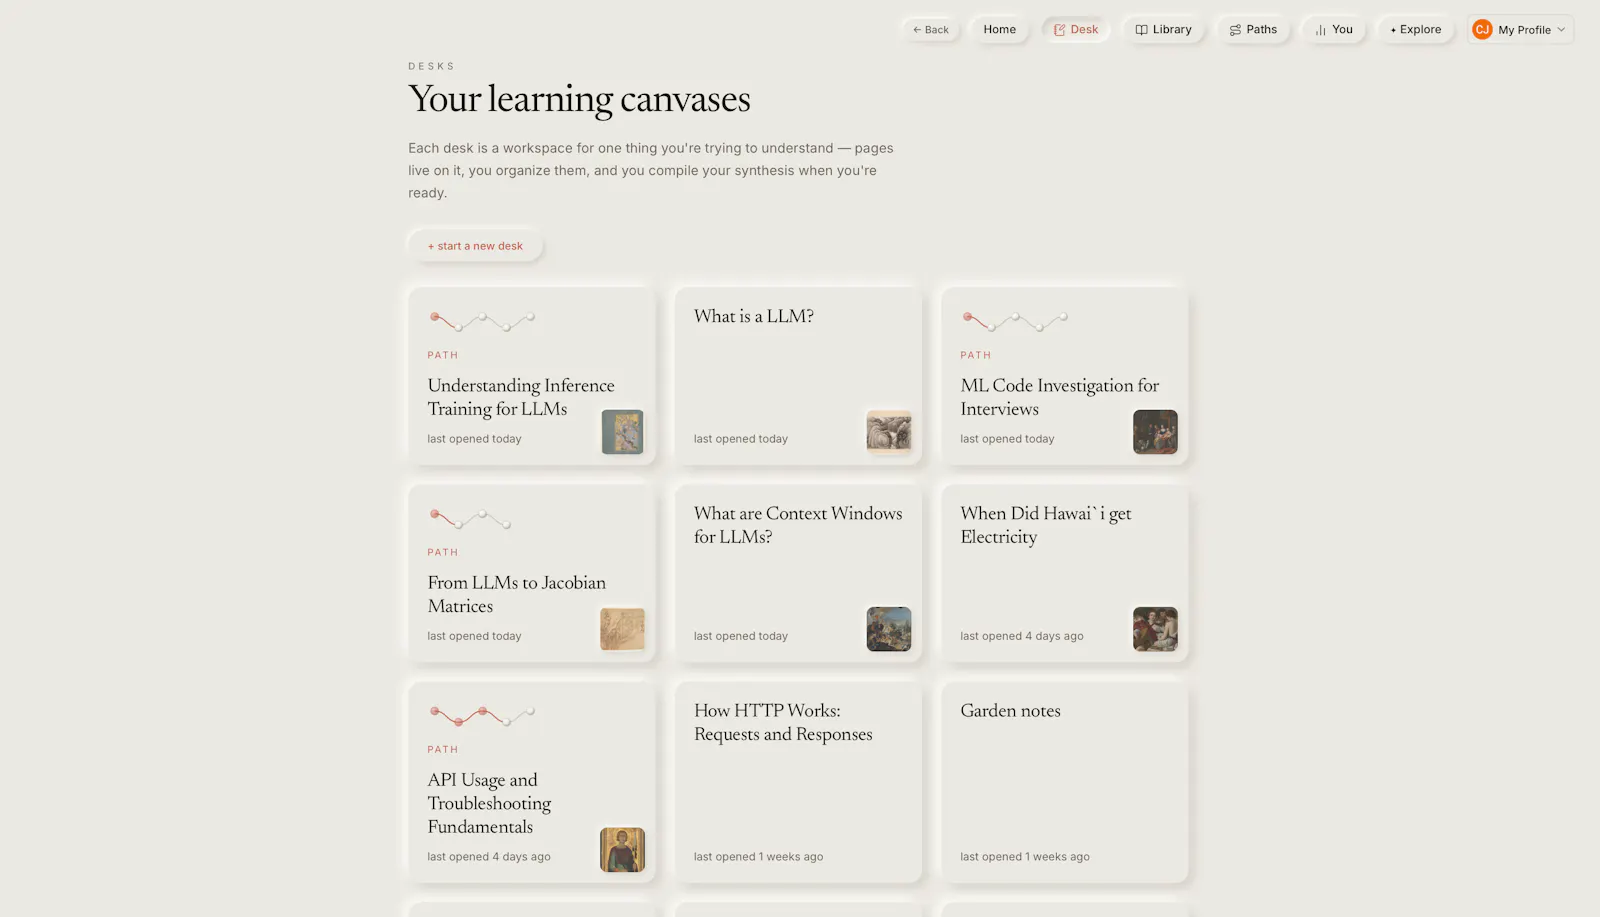Click thumbnail on From LLMs to Jacobian card

(622, 629)
